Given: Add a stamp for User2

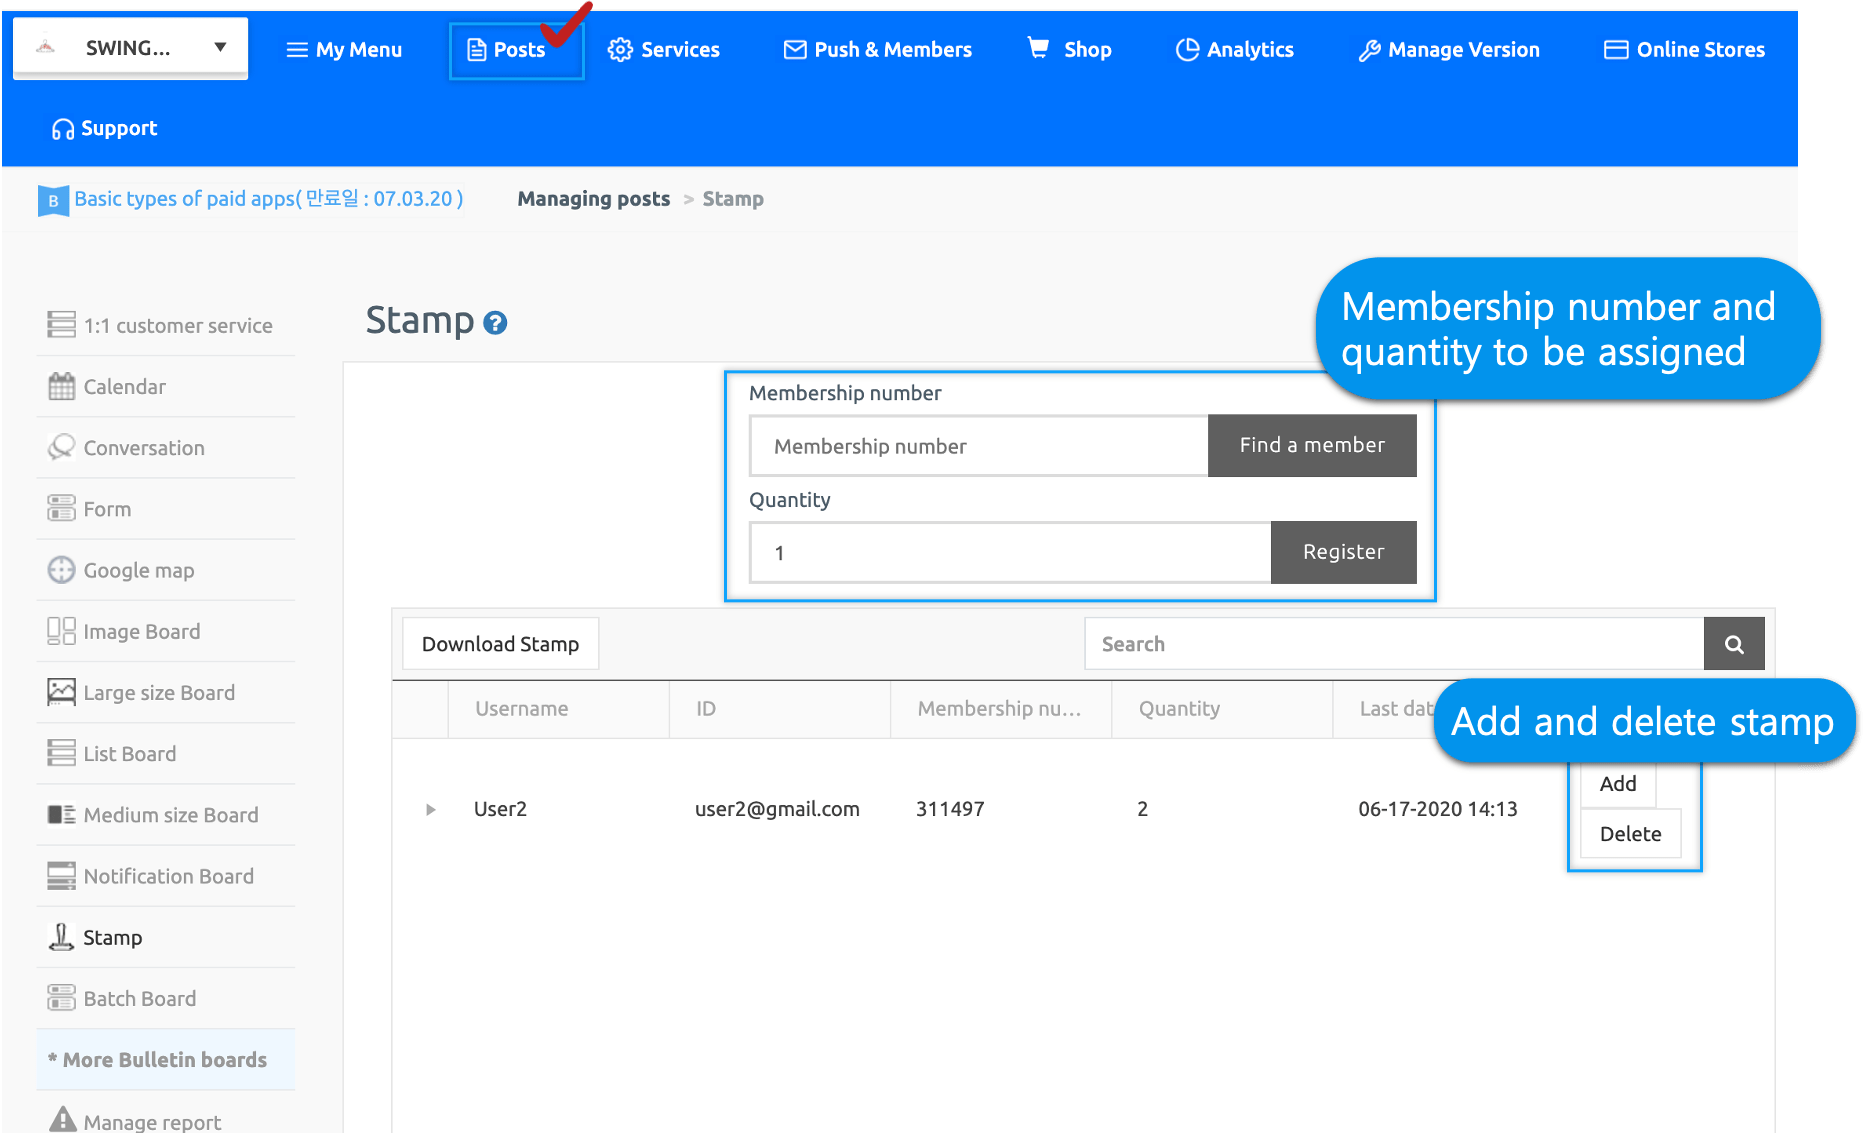Looking at the screenshot, I should 1617,784.
